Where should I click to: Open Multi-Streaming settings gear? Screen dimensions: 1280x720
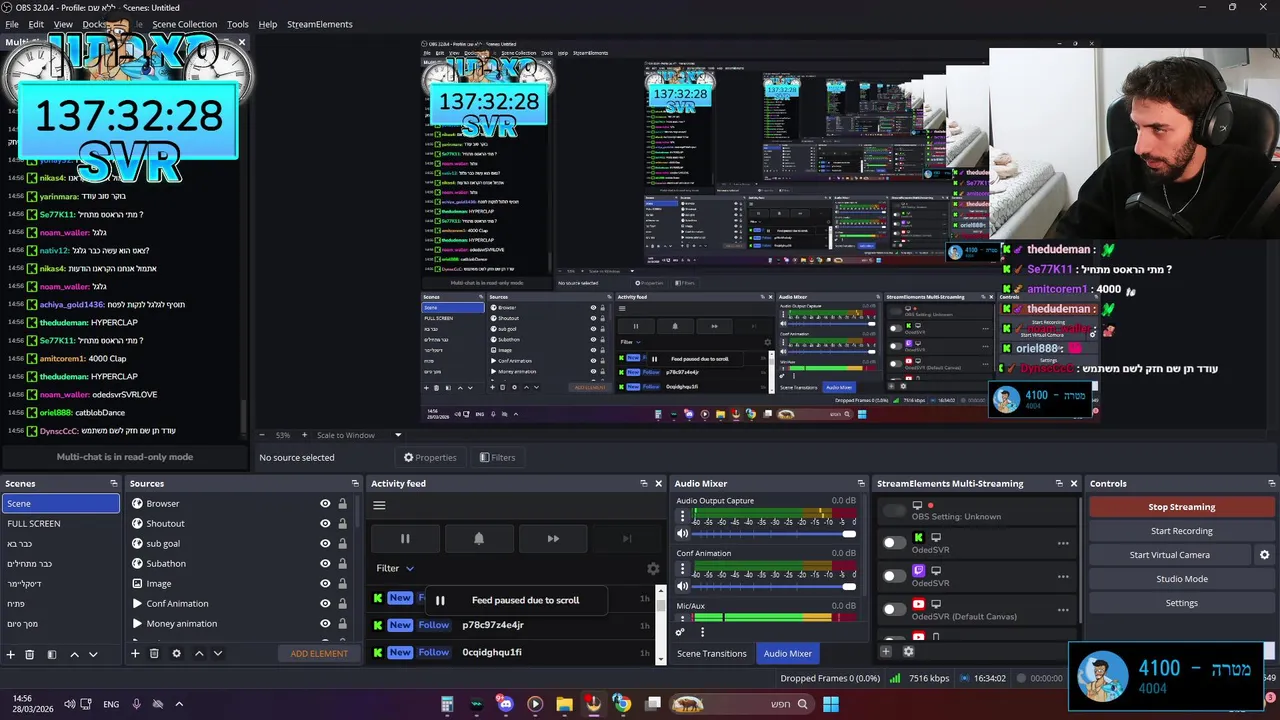[908, 652]
